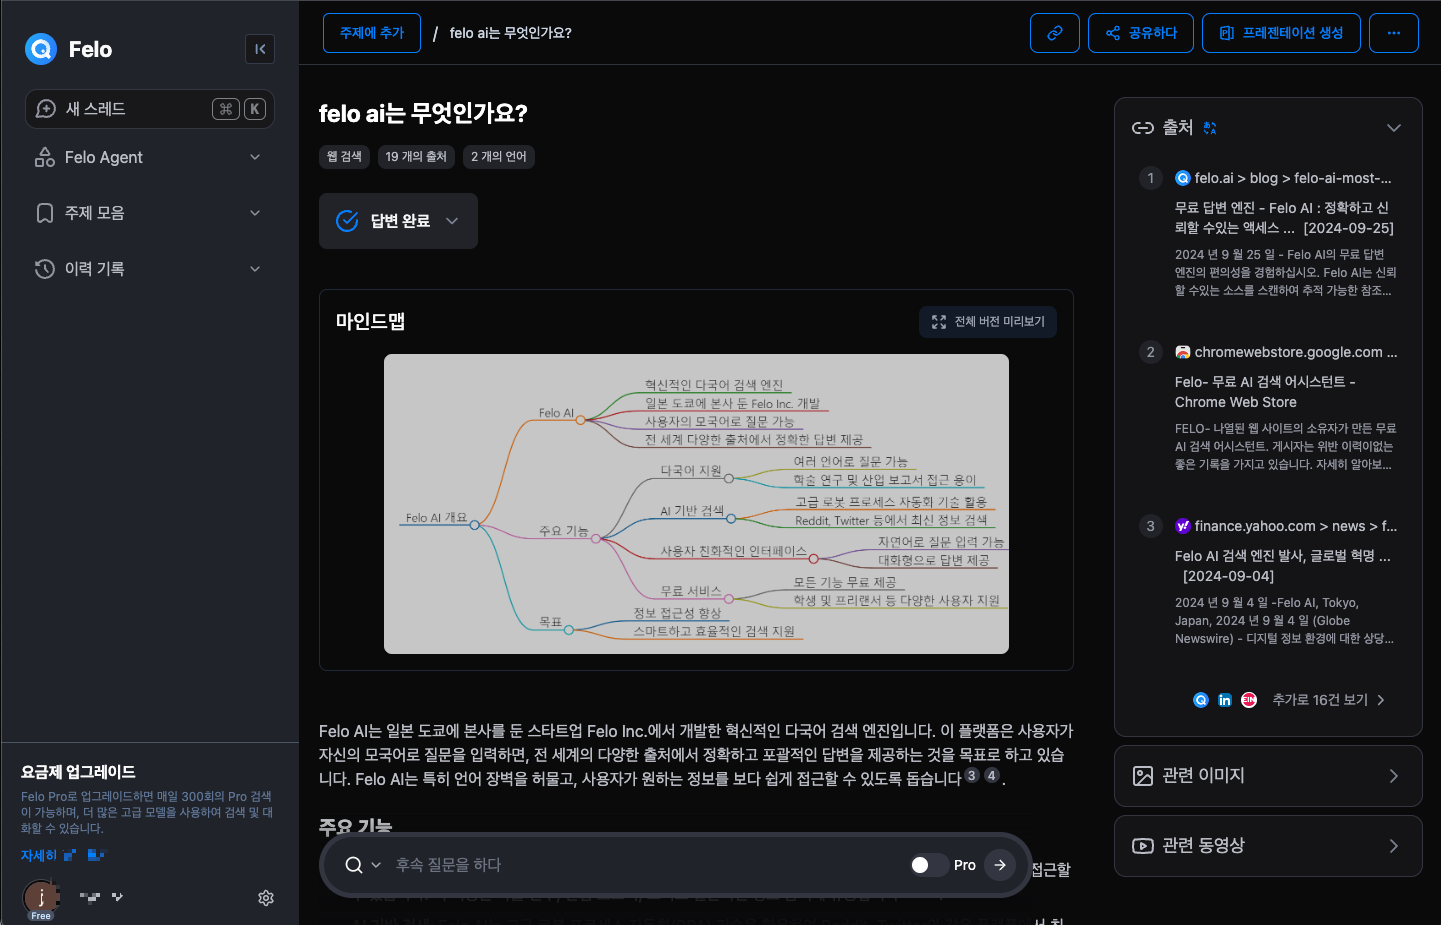The image size is (1441, 925).
Task: Open the three-dot more options menu
Action: coord(1394,33)
